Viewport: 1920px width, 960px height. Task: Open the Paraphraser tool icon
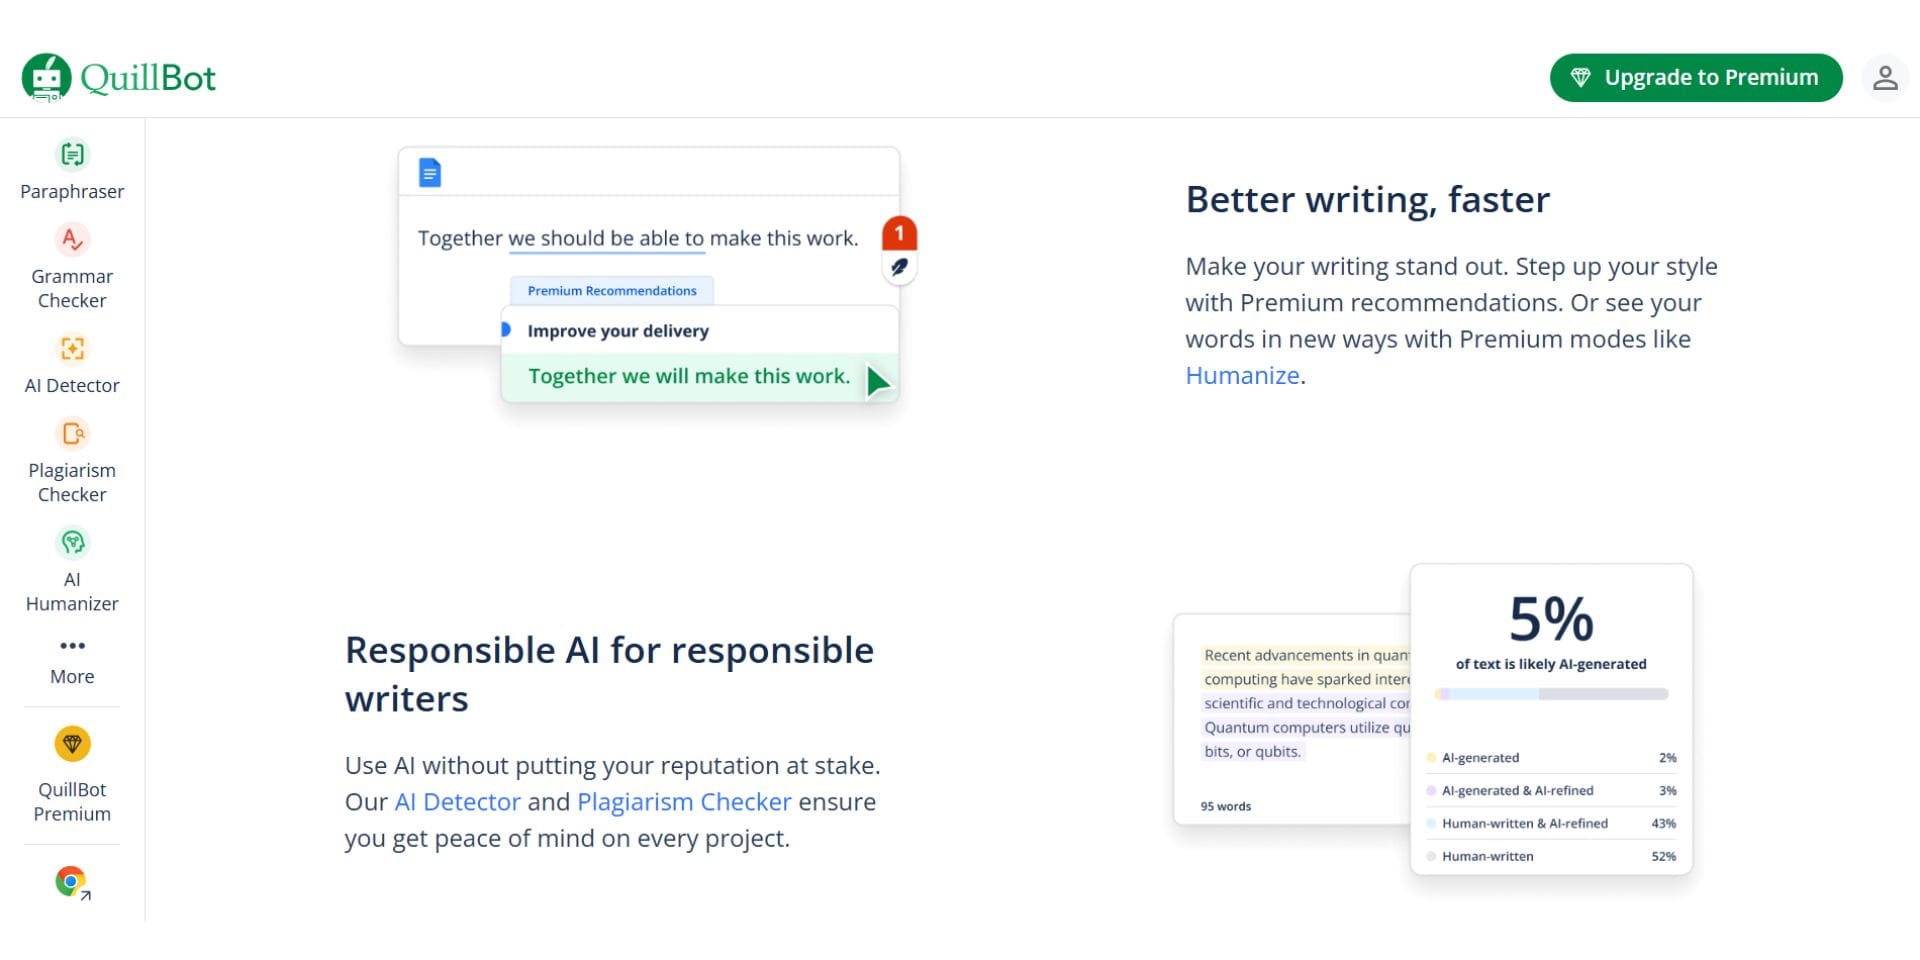click(x=72, y=155)
